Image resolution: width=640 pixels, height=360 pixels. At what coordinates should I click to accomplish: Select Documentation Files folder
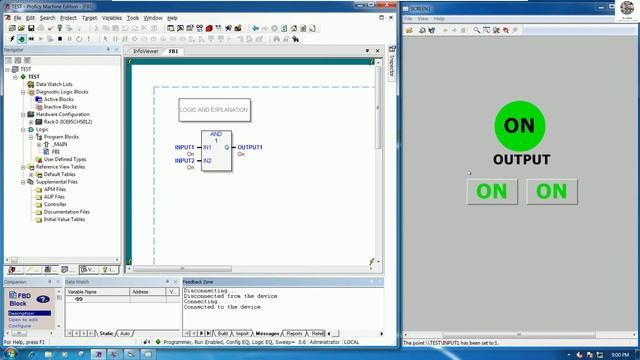67,212
